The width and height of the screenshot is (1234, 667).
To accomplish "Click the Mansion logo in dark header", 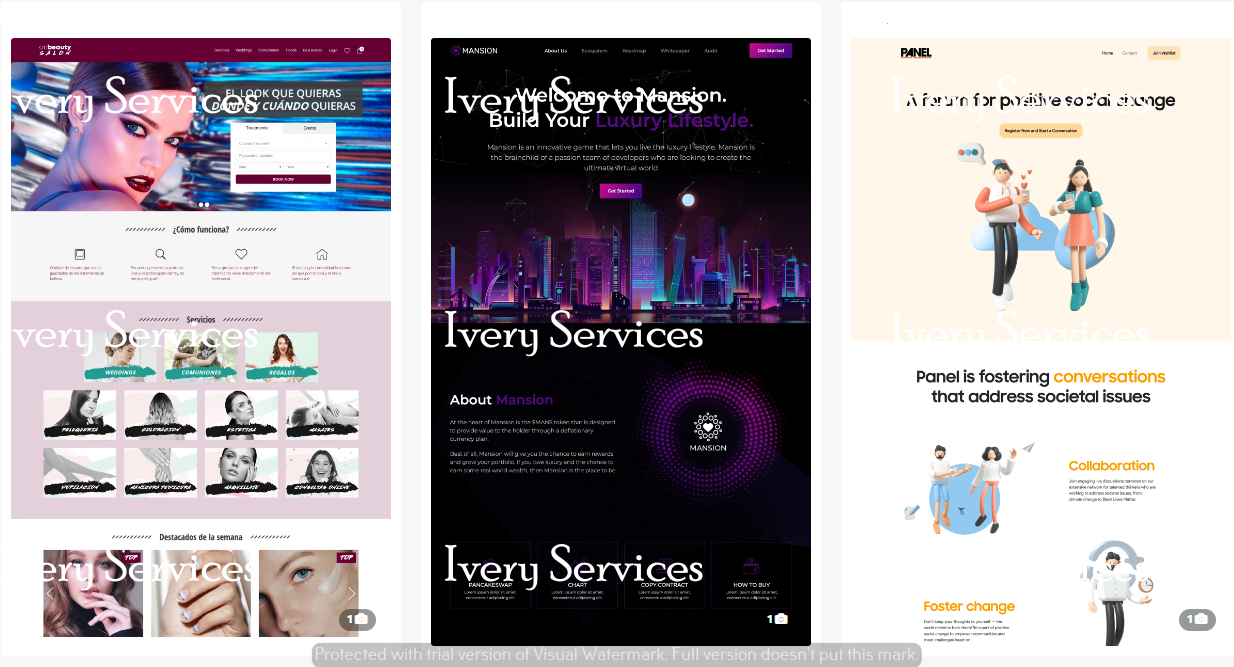I will (x=474, y=50).
